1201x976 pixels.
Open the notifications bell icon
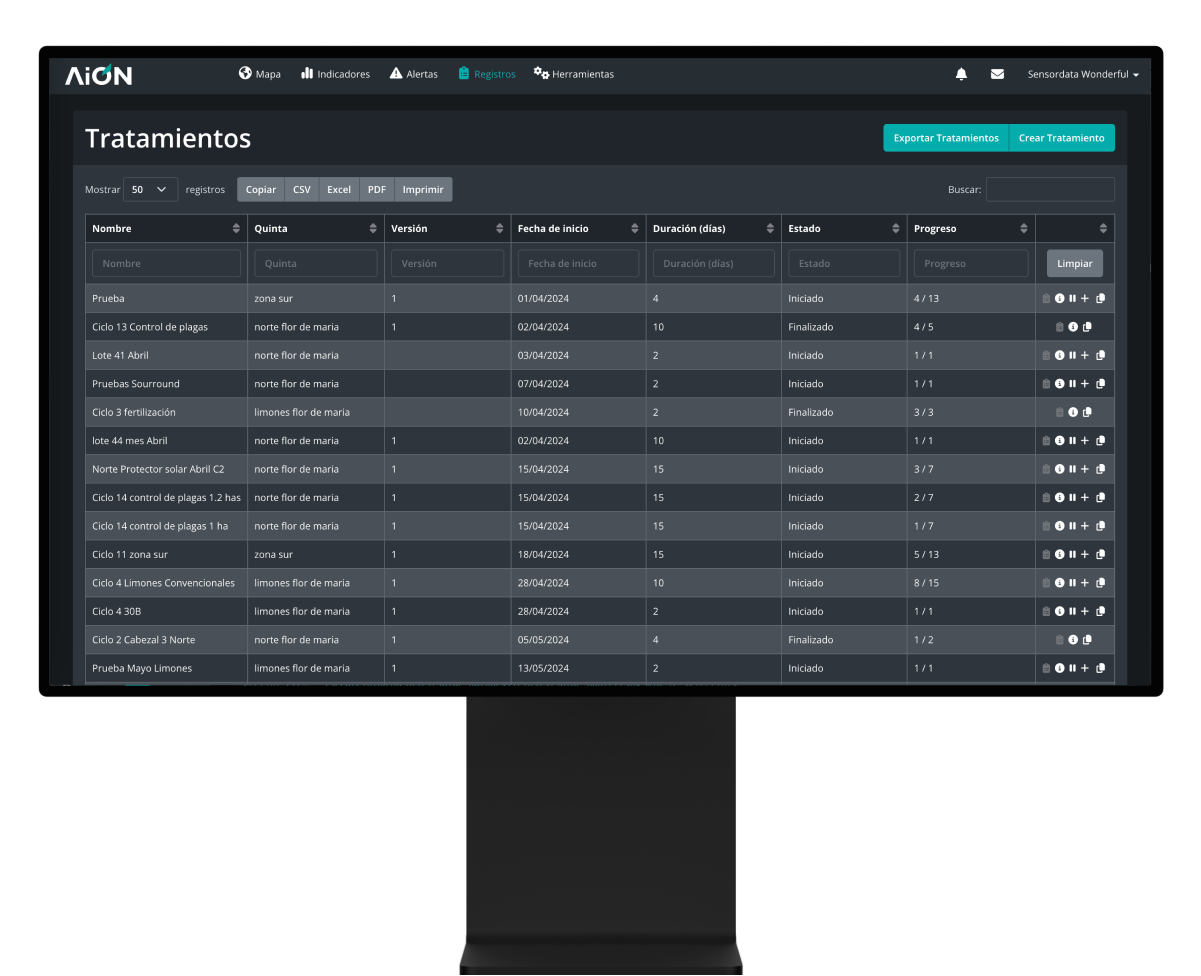(961, 74)
